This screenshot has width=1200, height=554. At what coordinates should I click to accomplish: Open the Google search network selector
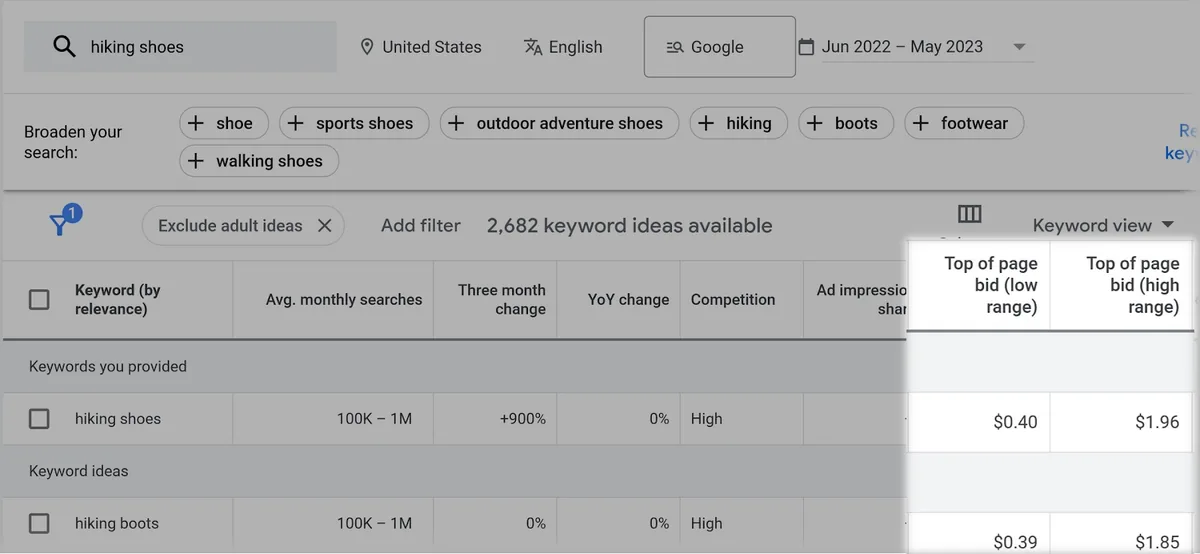(720, 47)
